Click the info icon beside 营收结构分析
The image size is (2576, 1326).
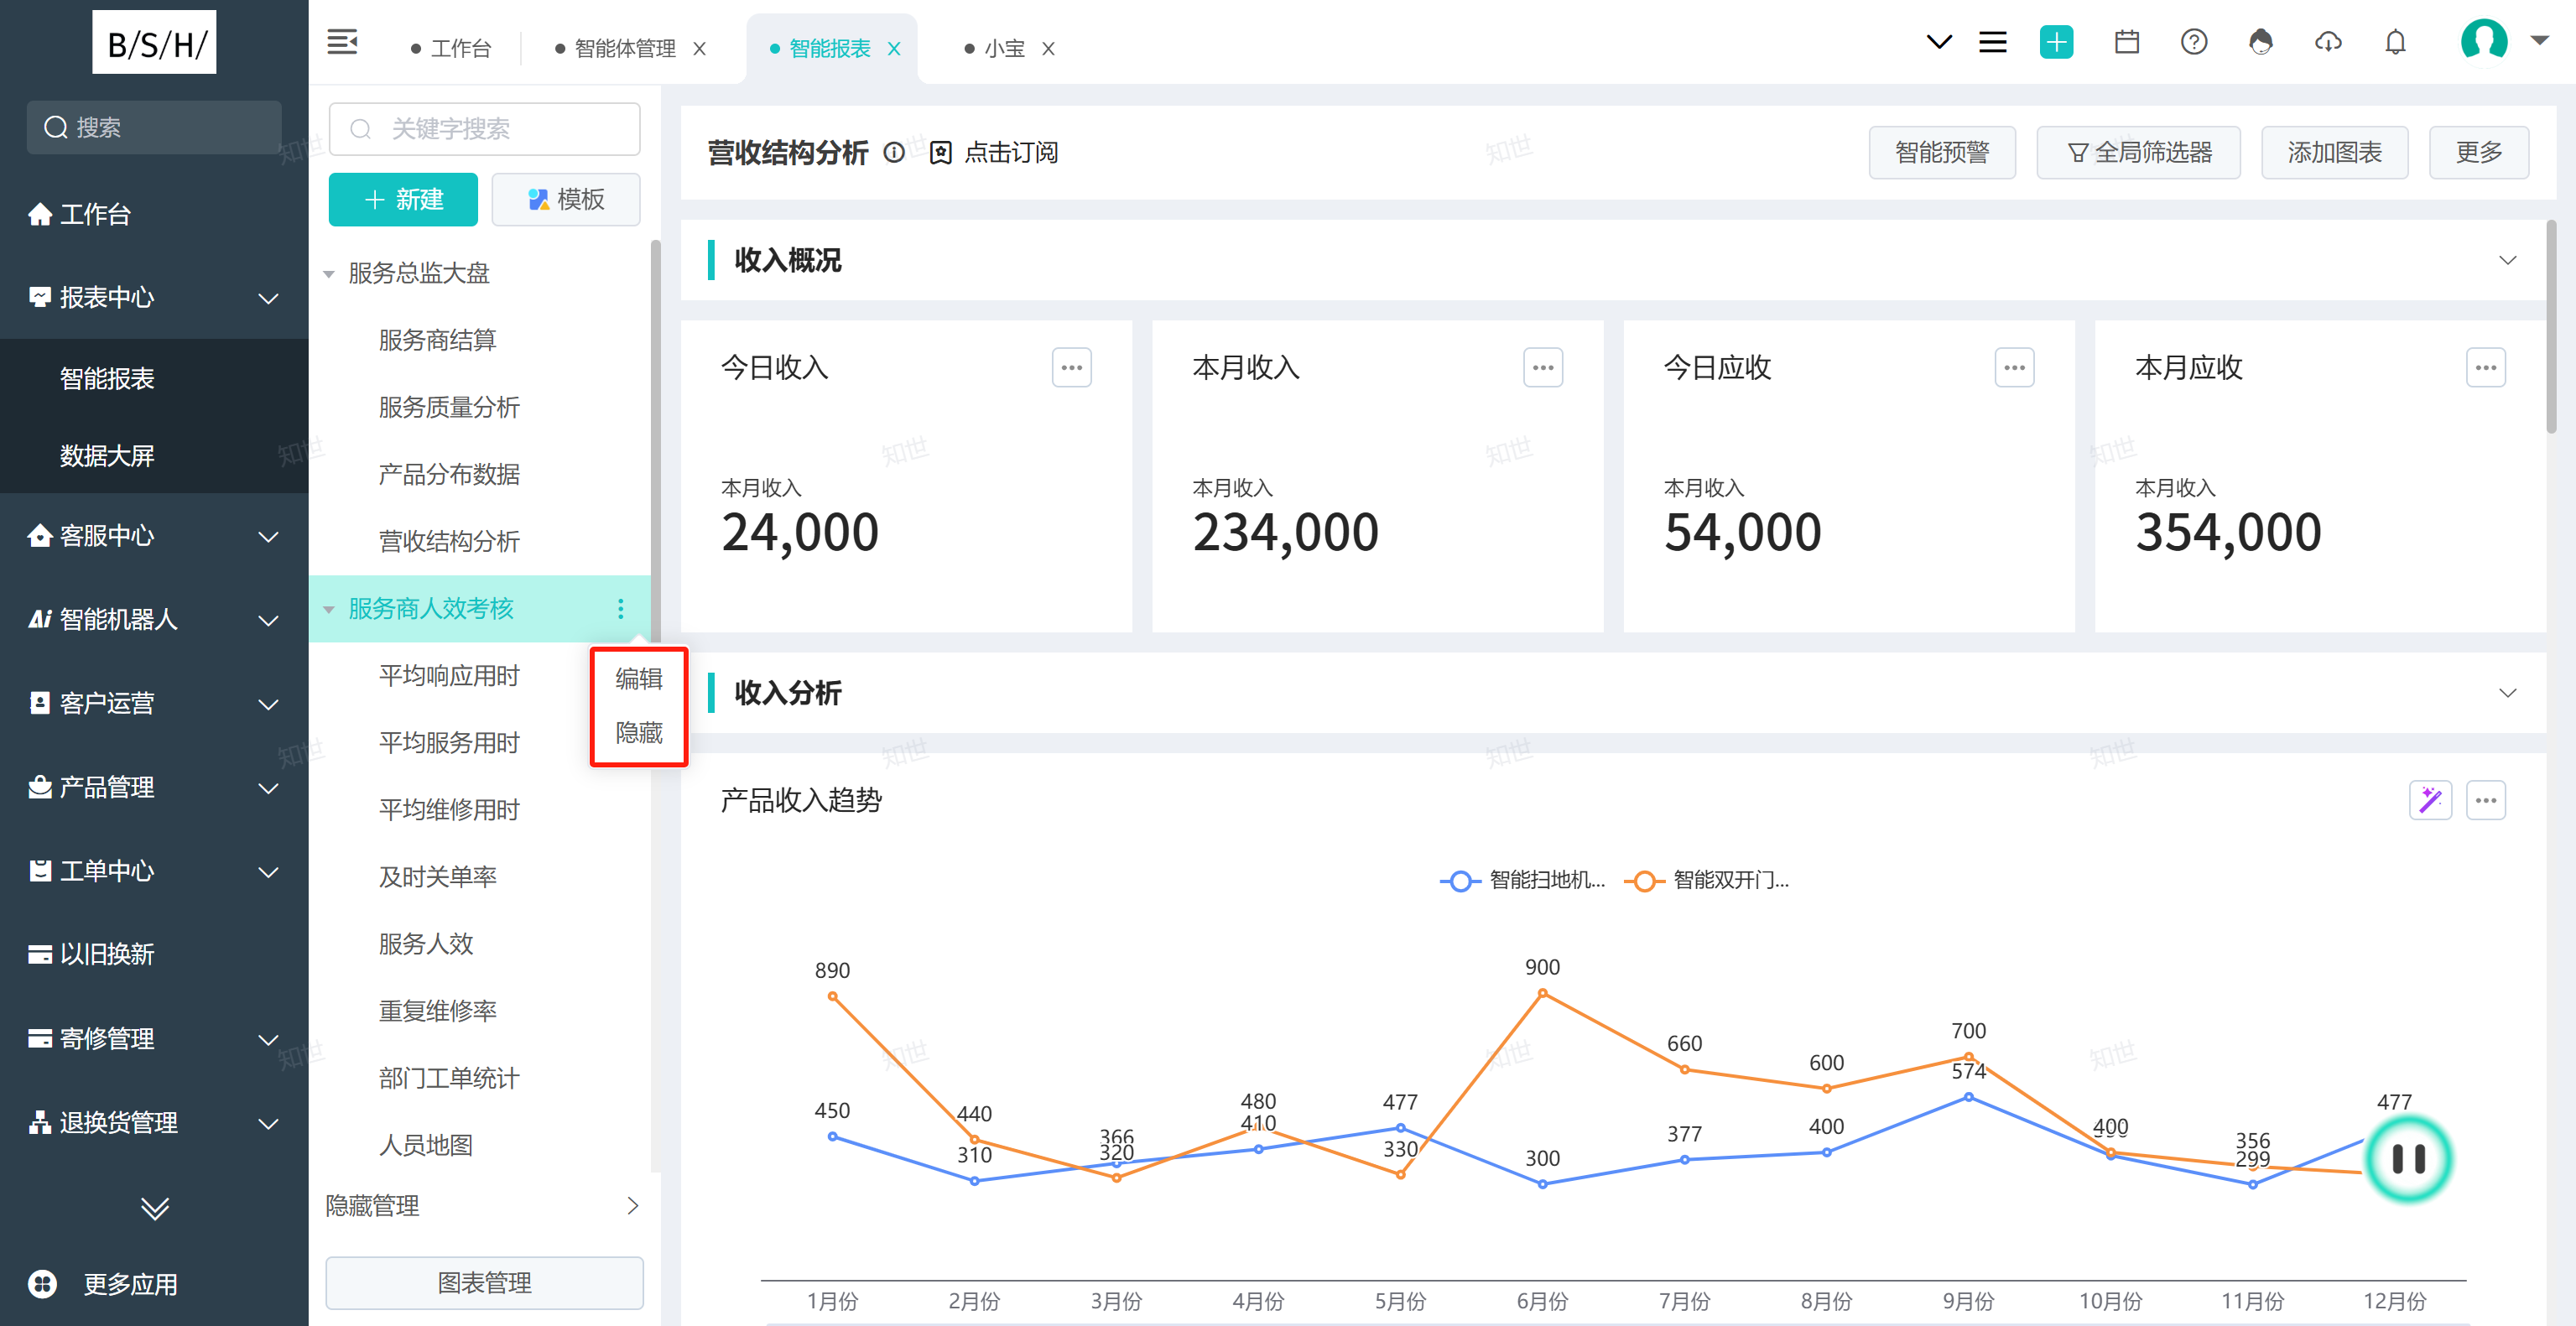pyautogui.click(x=894, y=152)
